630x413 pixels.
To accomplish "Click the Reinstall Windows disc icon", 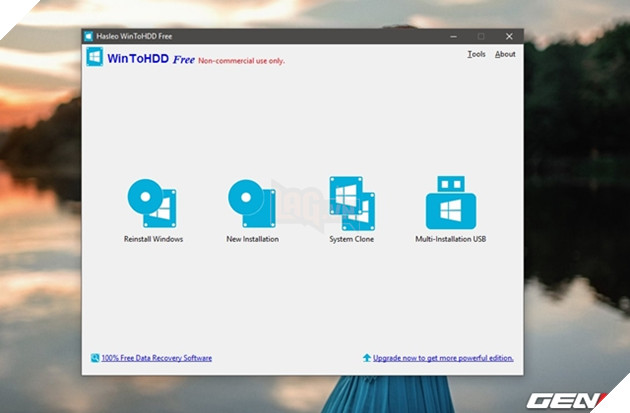I will point(152,205).
